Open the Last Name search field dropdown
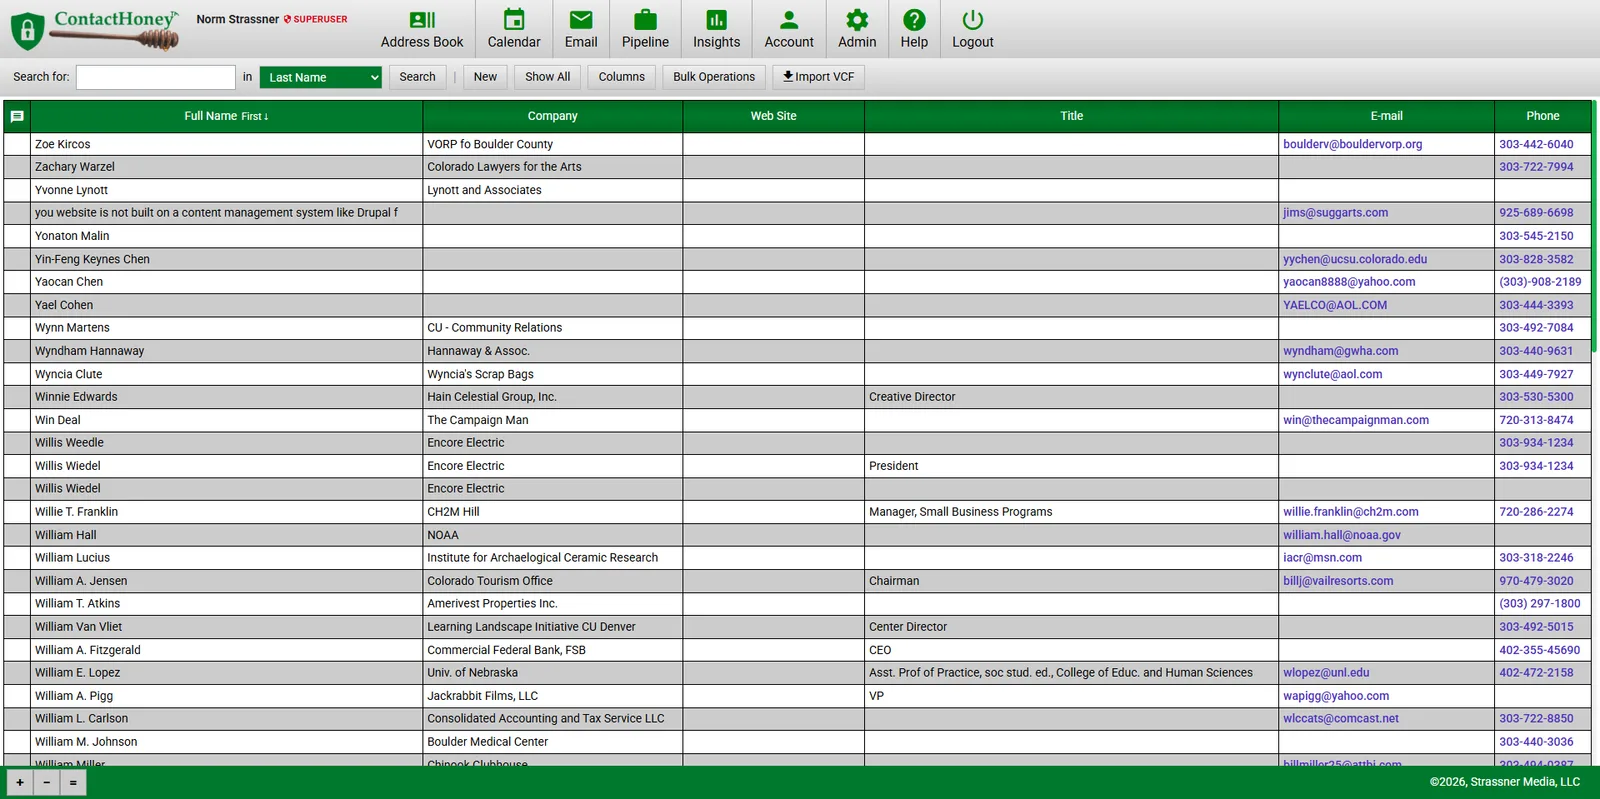This screenshot has width=1600, height=799. click(x=320, y=77)
